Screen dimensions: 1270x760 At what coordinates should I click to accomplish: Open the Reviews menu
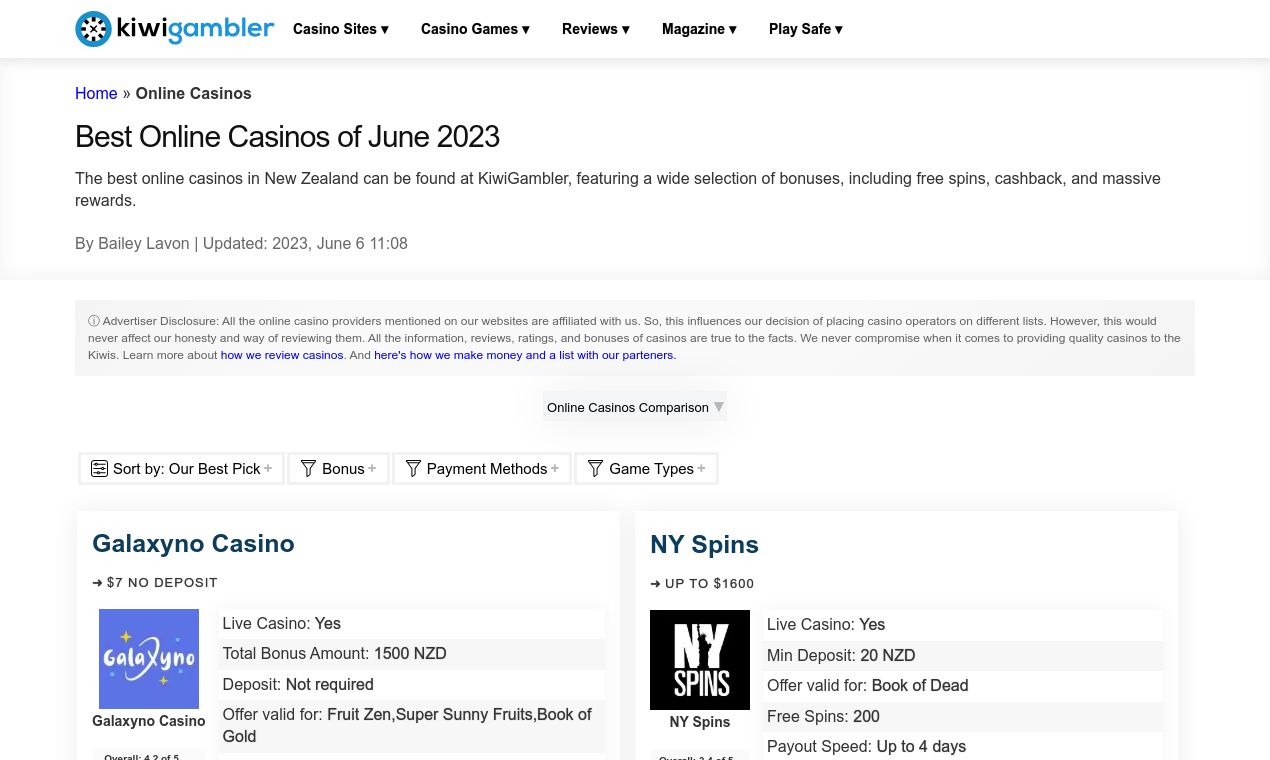pyautogui.click(x=596, y=29)
